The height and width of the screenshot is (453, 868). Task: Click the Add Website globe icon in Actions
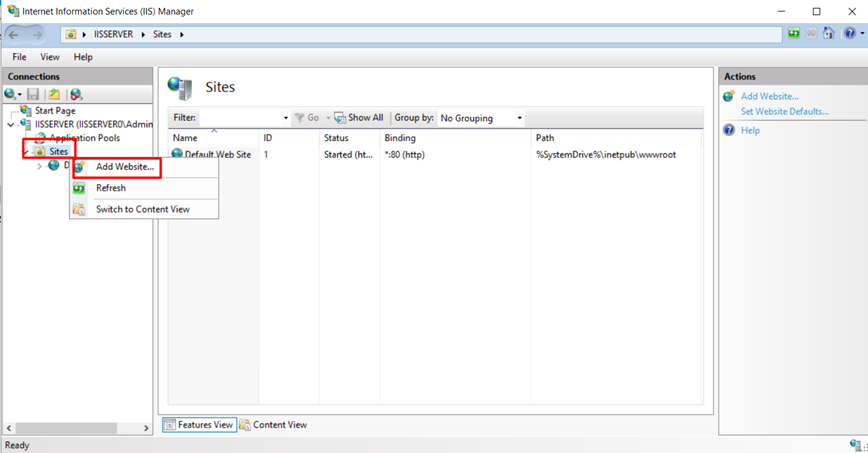pos(729,96)
